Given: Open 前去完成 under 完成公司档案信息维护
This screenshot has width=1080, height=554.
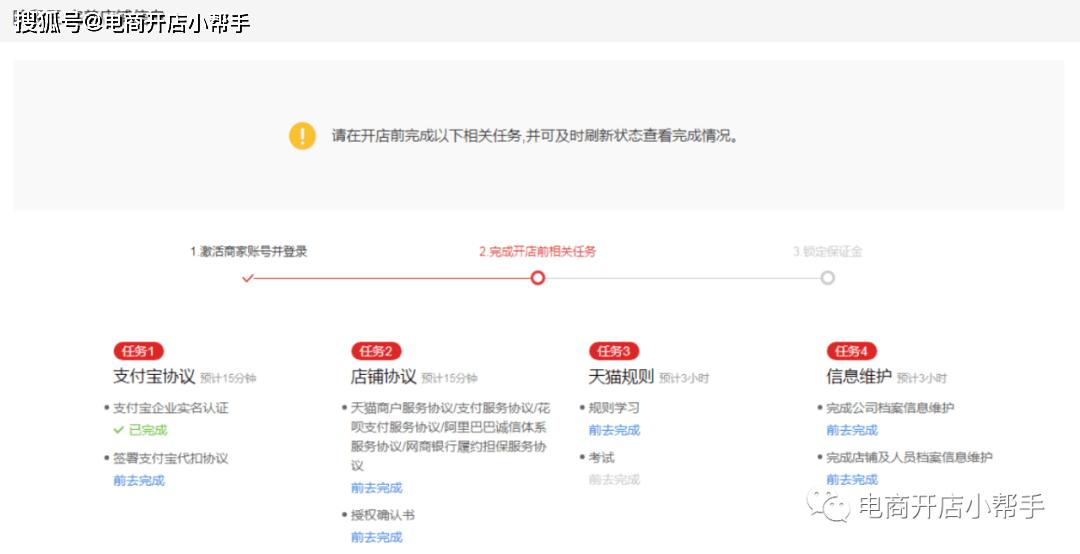Looking at the screenshot, I should [x=852, y=430].
